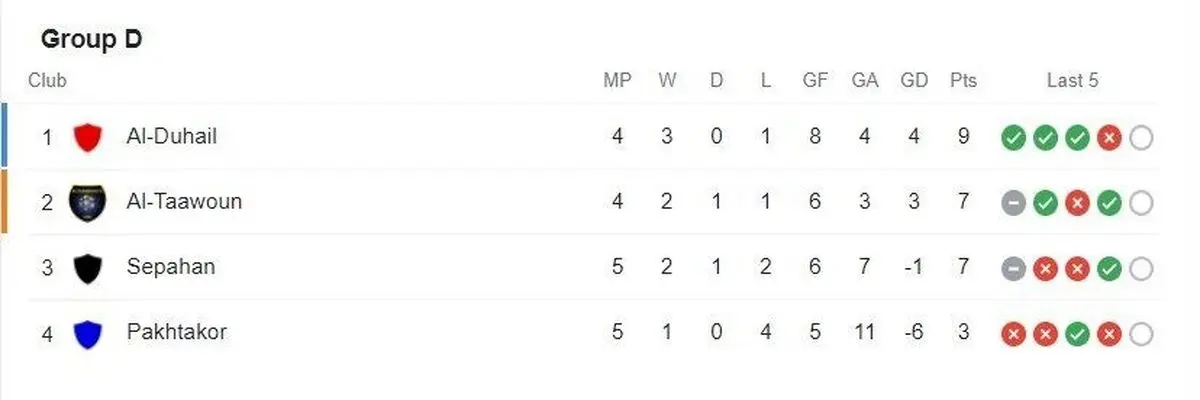Screen dimensions: 1200x400
Task: Click Al-Taawoun's grey draw icon in Last 5
Action: tap(1014, 203)
